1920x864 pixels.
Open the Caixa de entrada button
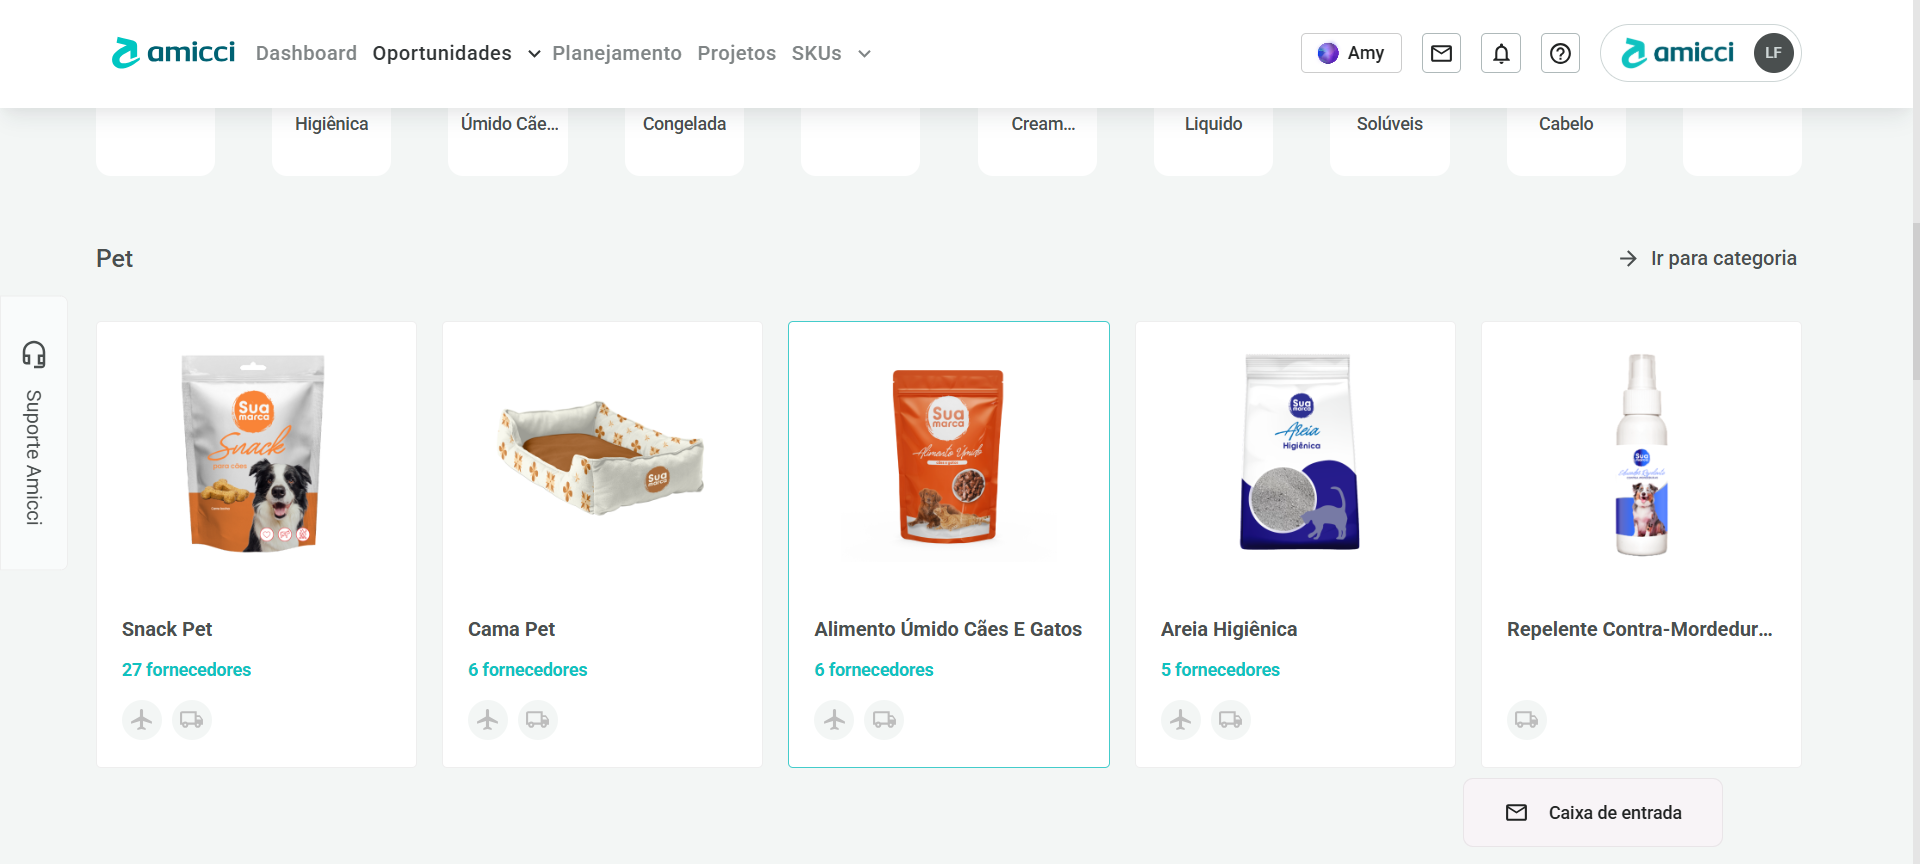1593,813
